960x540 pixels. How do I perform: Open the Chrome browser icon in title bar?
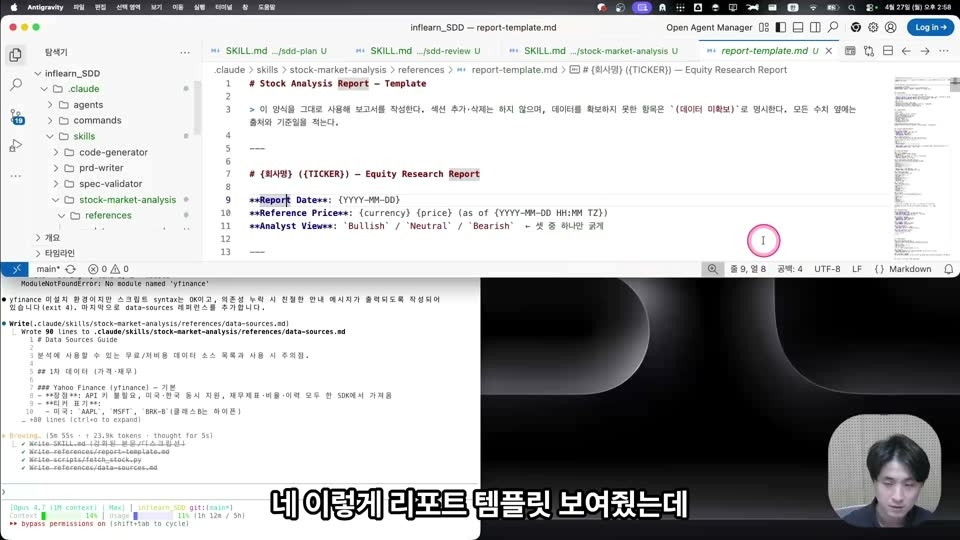[855, 28]
